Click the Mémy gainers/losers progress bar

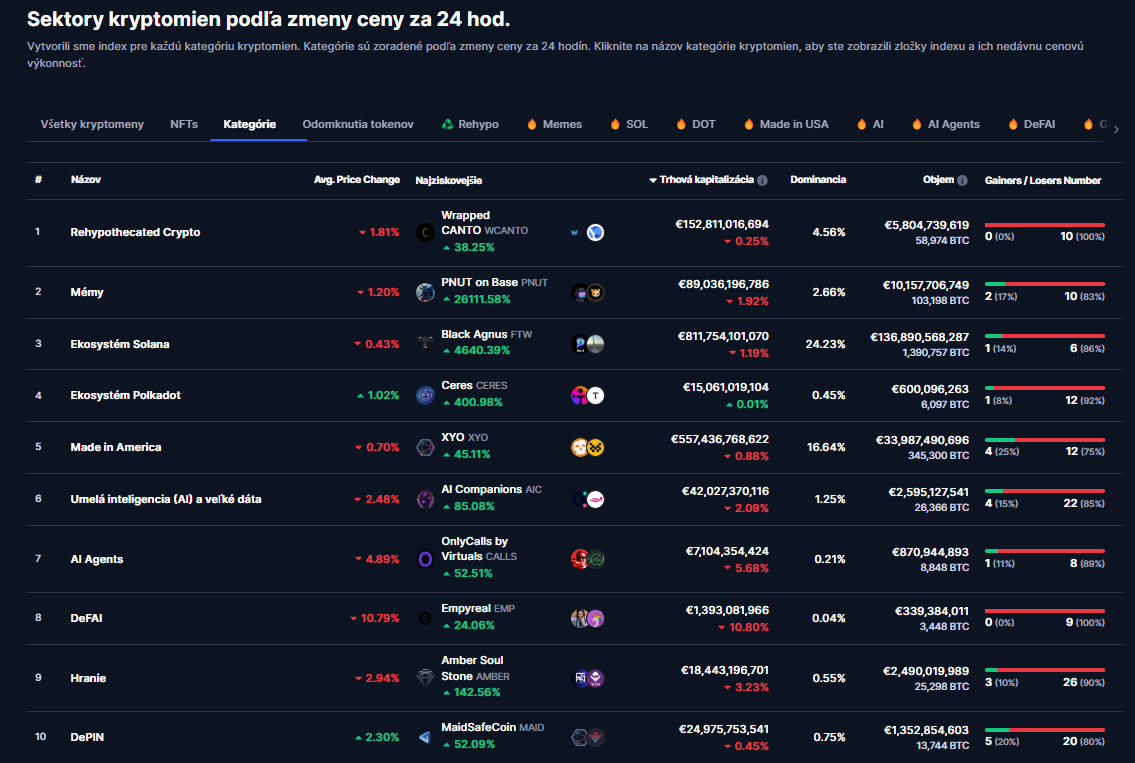pos(1044,284)
